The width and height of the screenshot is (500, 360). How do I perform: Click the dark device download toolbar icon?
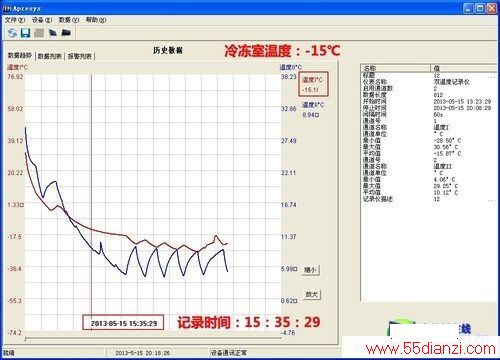pos(53,33)
